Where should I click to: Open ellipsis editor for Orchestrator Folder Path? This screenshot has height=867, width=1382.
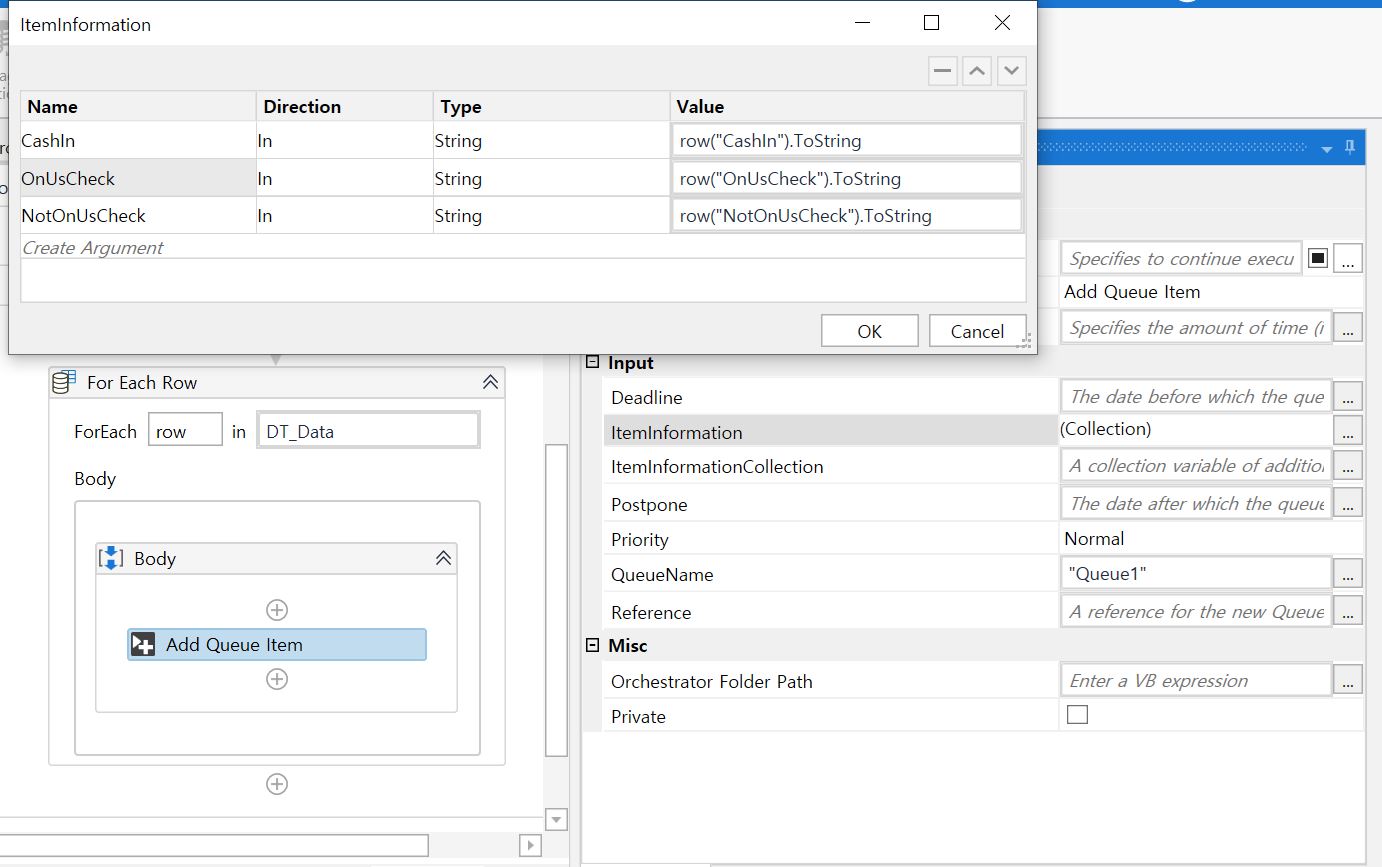tap(1348, 681)
